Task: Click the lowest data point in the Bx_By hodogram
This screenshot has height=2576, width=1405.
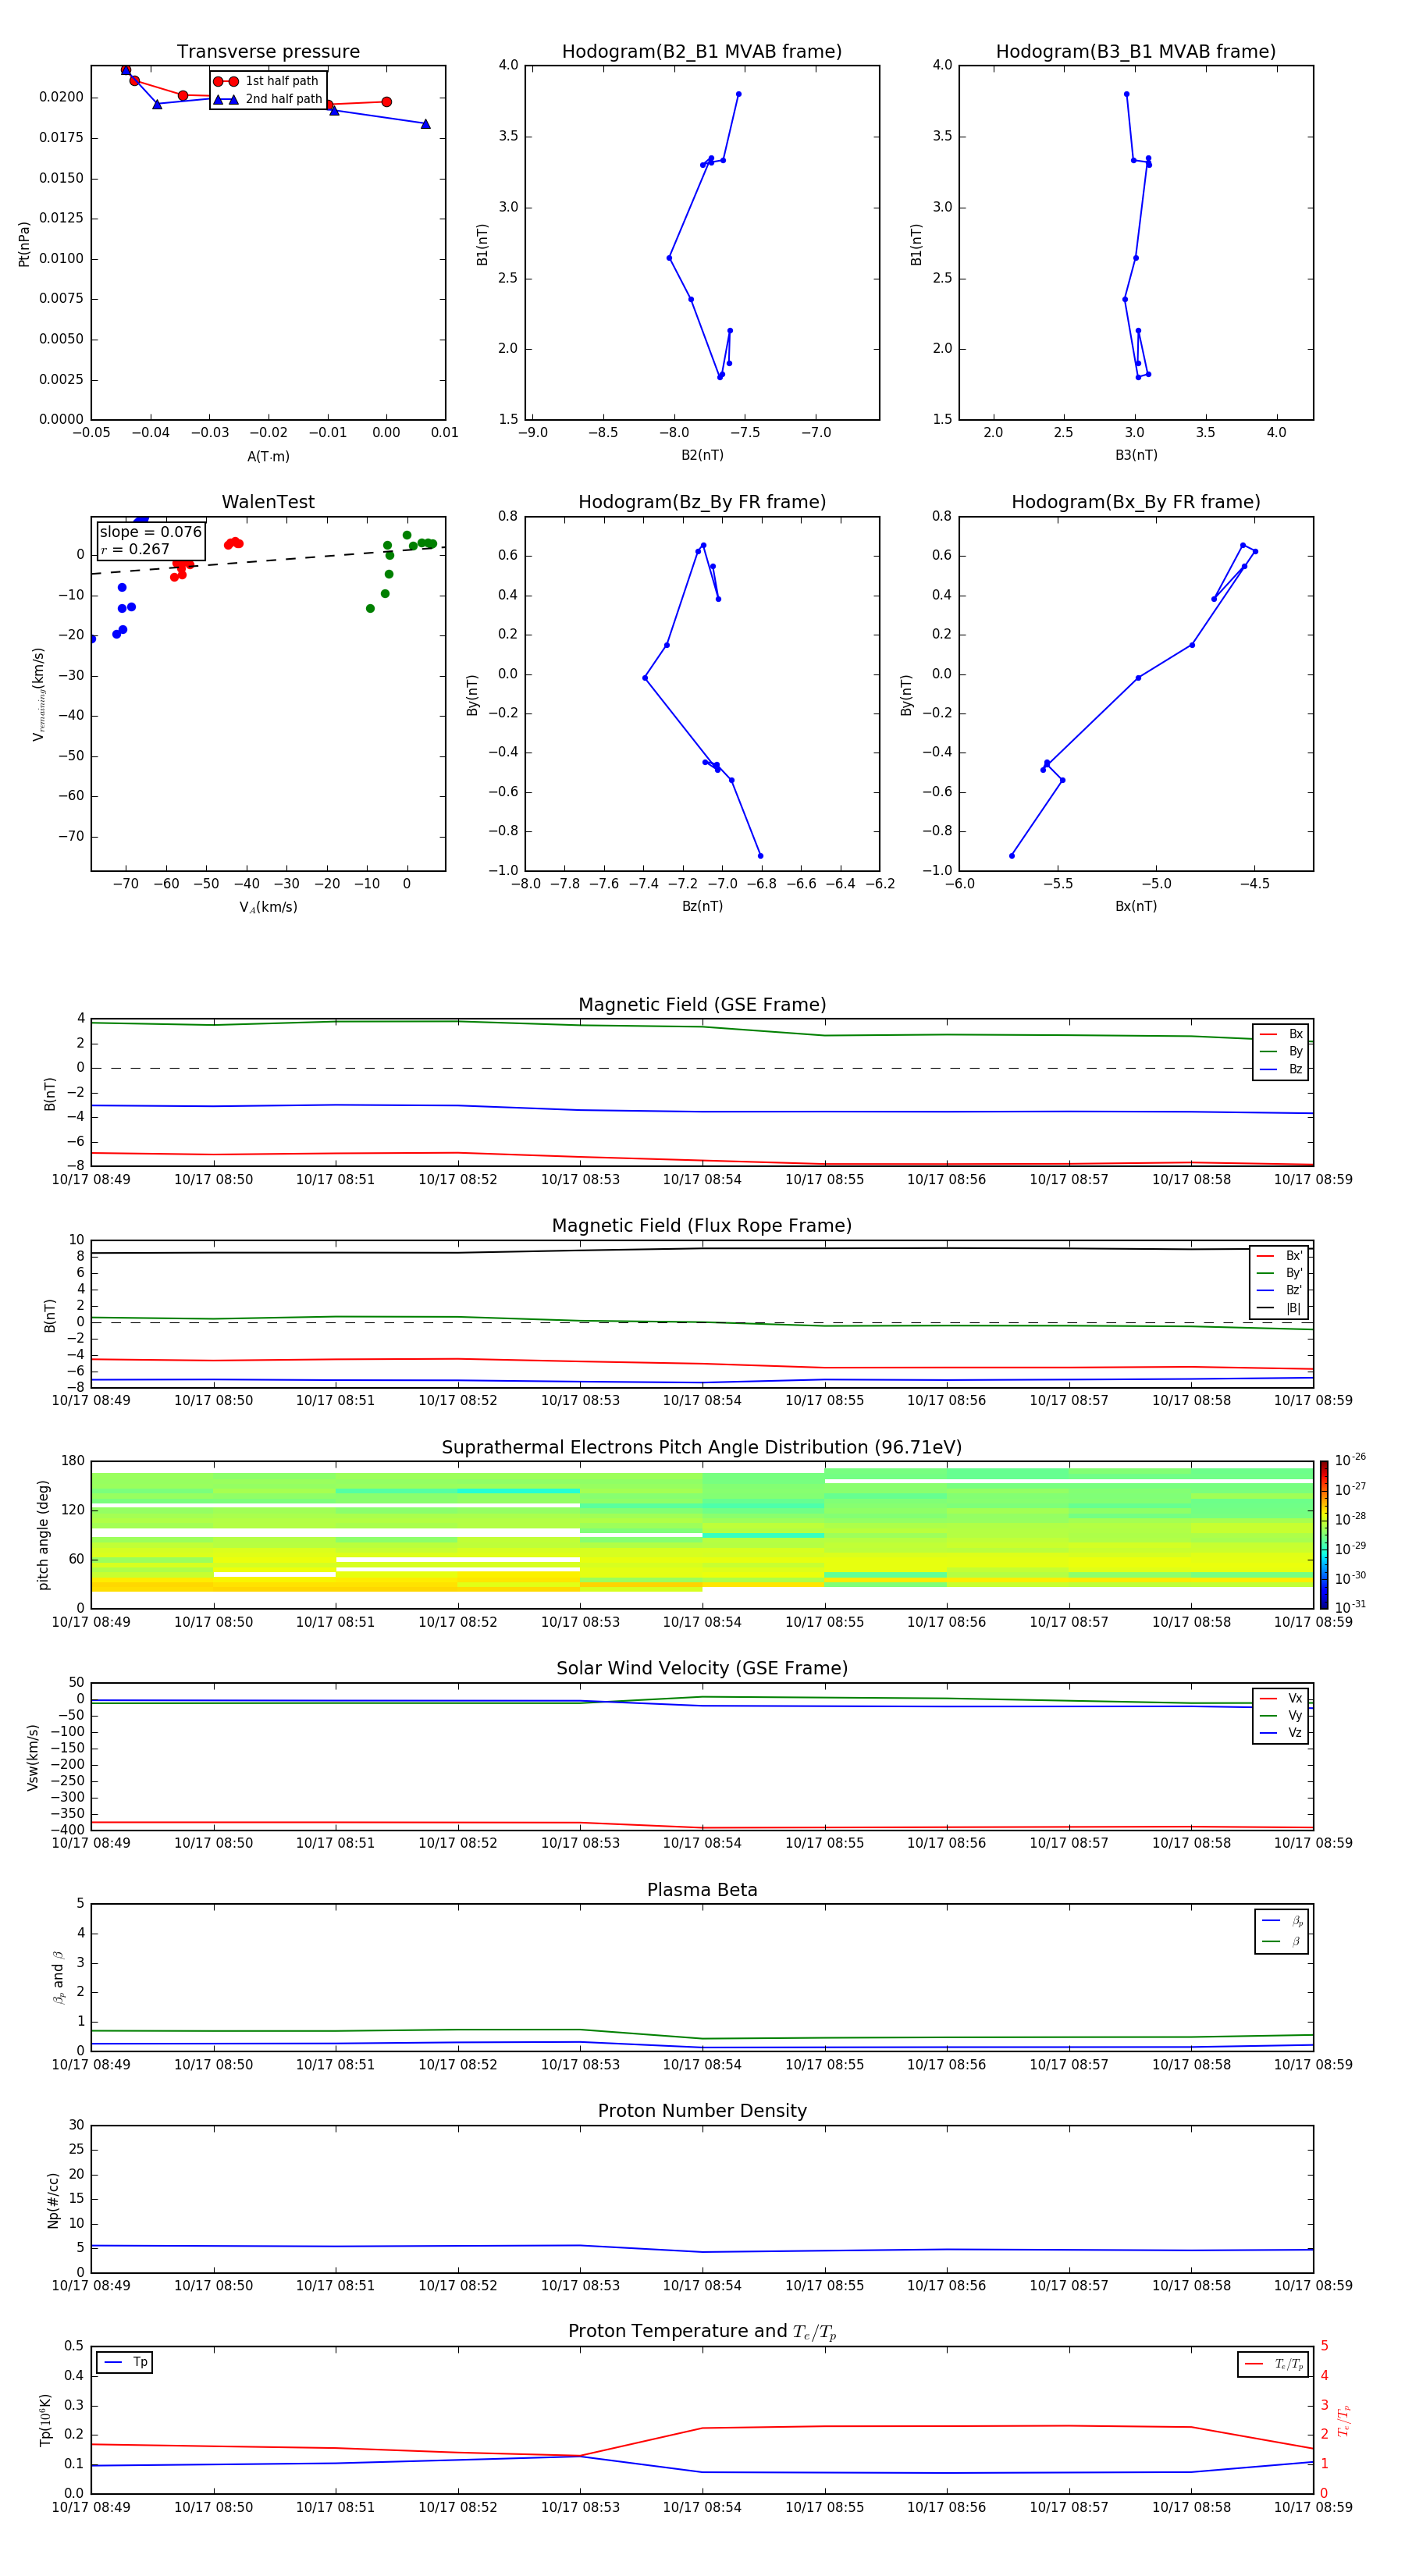Action: coord(1012,855)
